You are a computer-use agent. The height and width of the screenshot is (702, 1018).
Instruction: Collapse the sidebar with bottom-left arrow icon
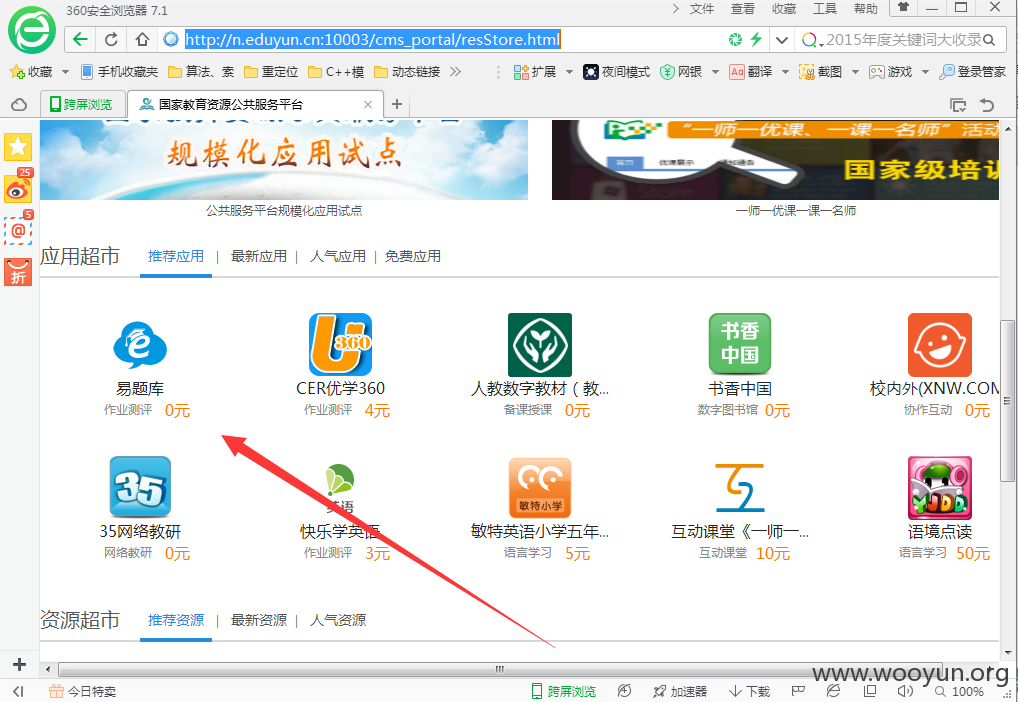click(18, 692)
